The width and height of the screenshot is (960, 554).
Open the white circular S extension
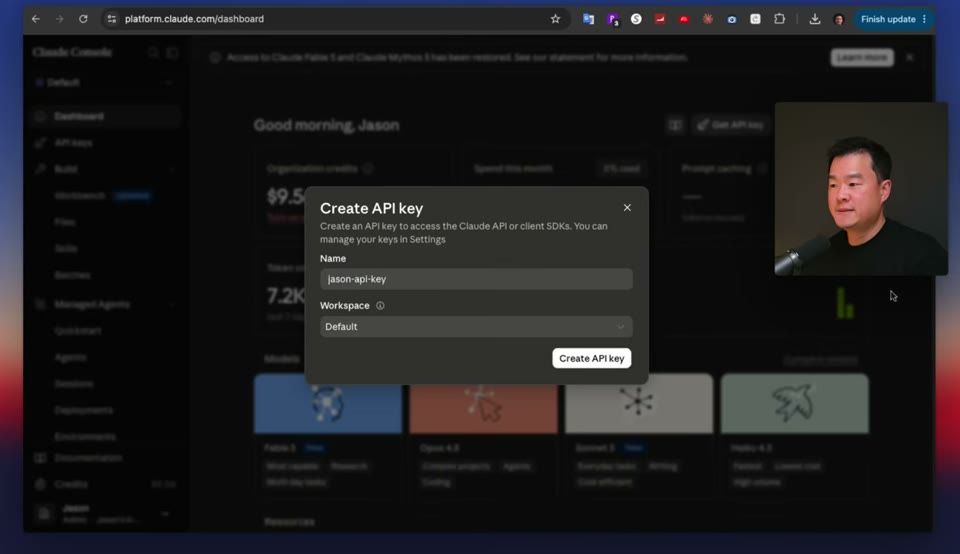[636, 19]
